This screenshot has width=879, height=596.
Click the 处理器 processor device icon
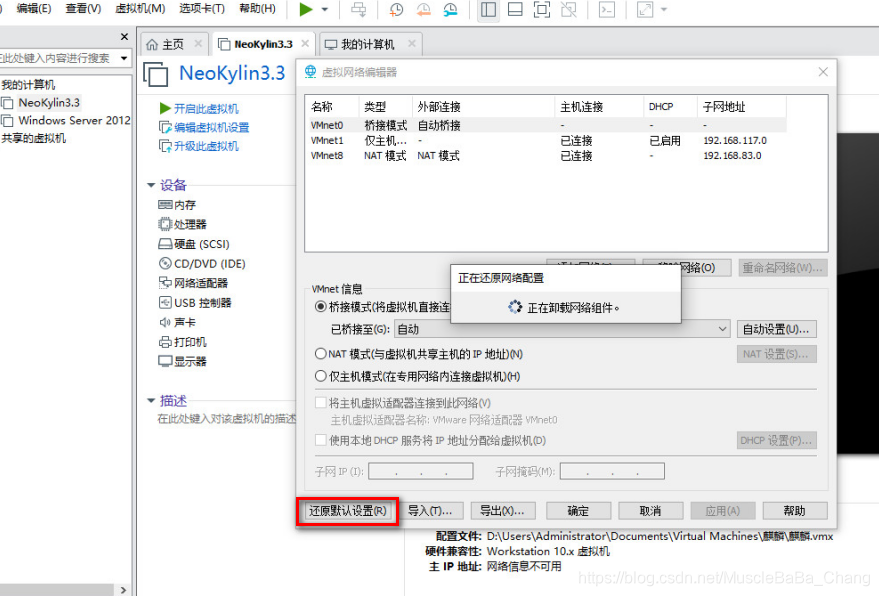[x=165, y=224]
